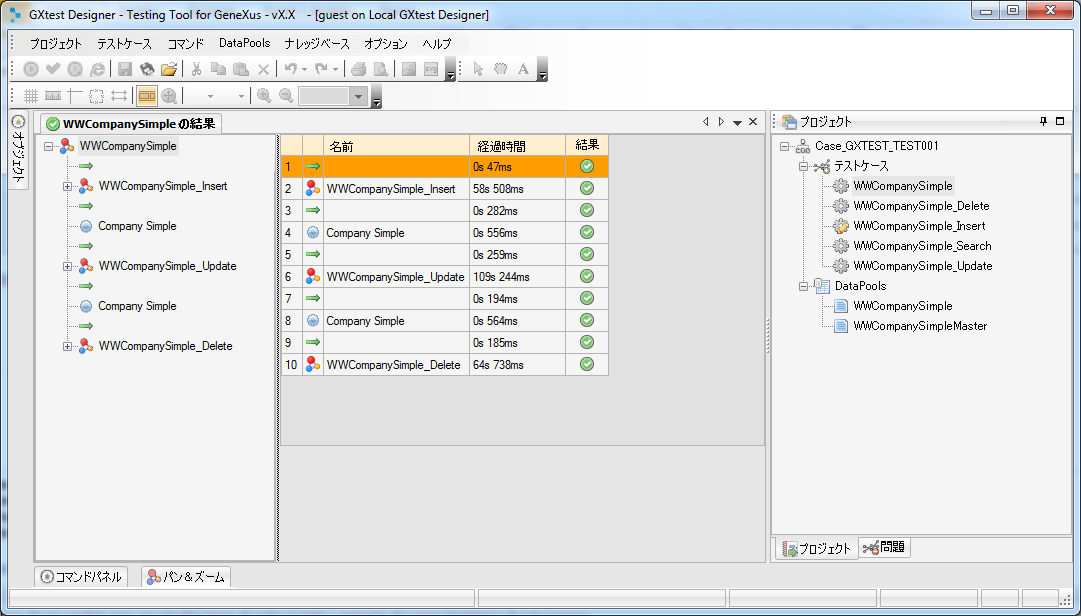Select row 6 WWCompanySimple_Update in results grid

click(395, 277)
